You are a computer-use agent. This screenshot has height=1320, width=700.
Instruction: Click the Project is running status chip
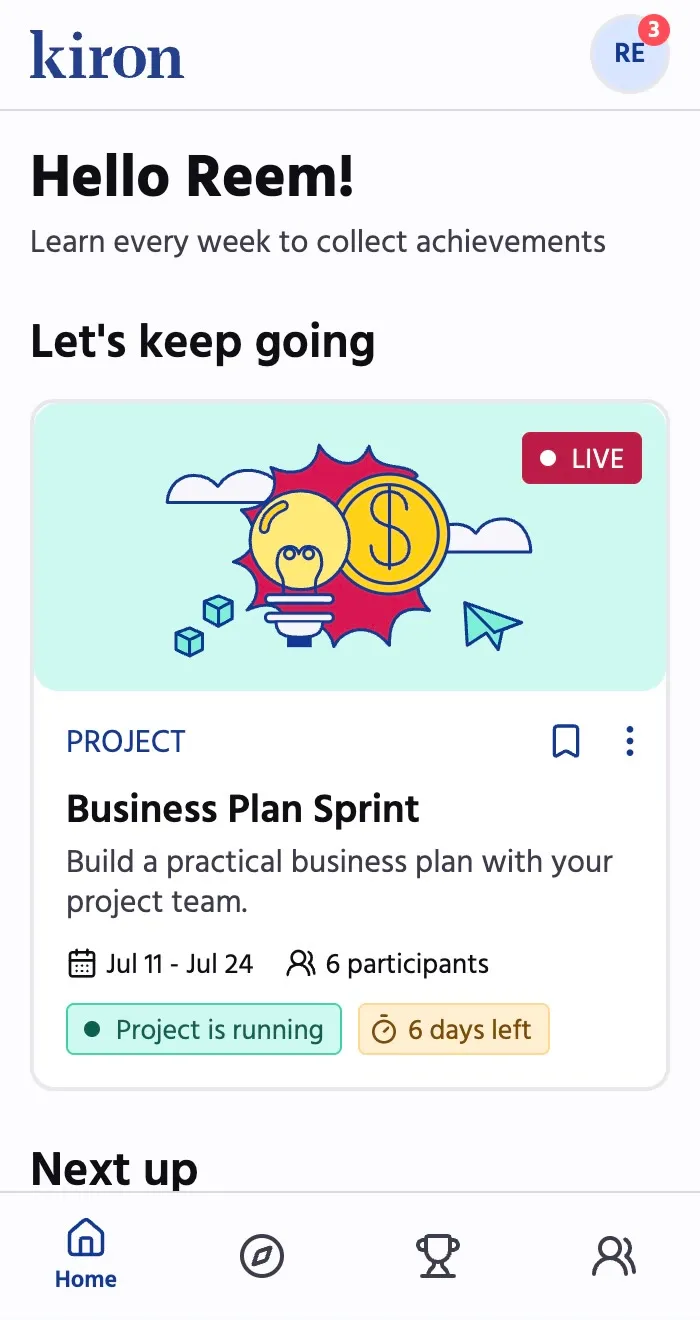[x=204, y=1029]
